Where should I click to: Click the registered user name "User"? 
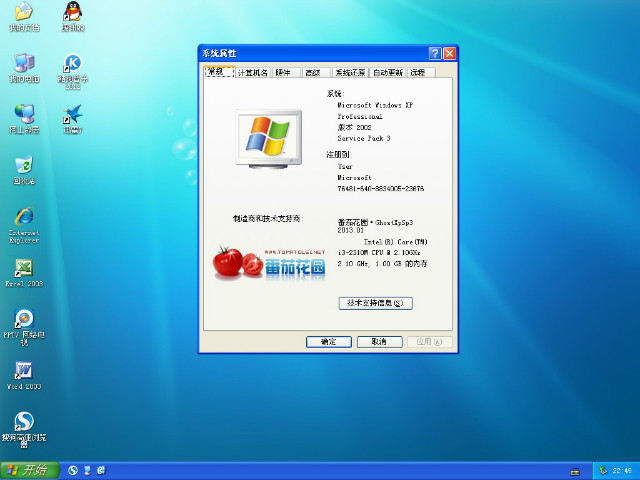344,167
